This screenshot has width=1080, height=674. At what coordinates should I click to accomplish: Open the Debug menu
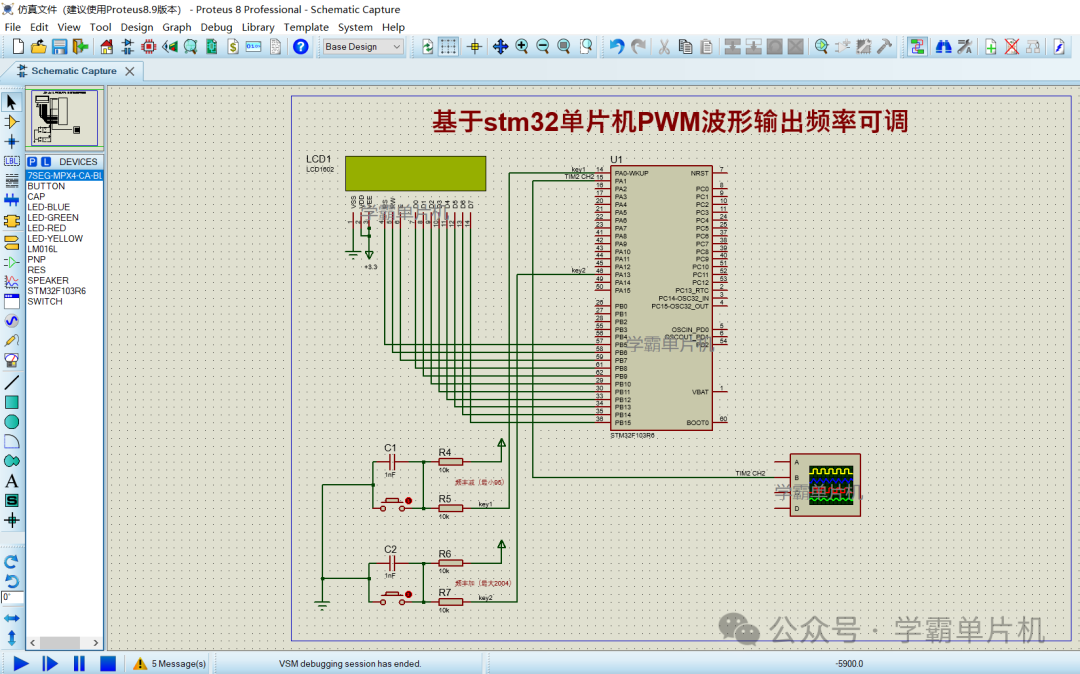216,27
